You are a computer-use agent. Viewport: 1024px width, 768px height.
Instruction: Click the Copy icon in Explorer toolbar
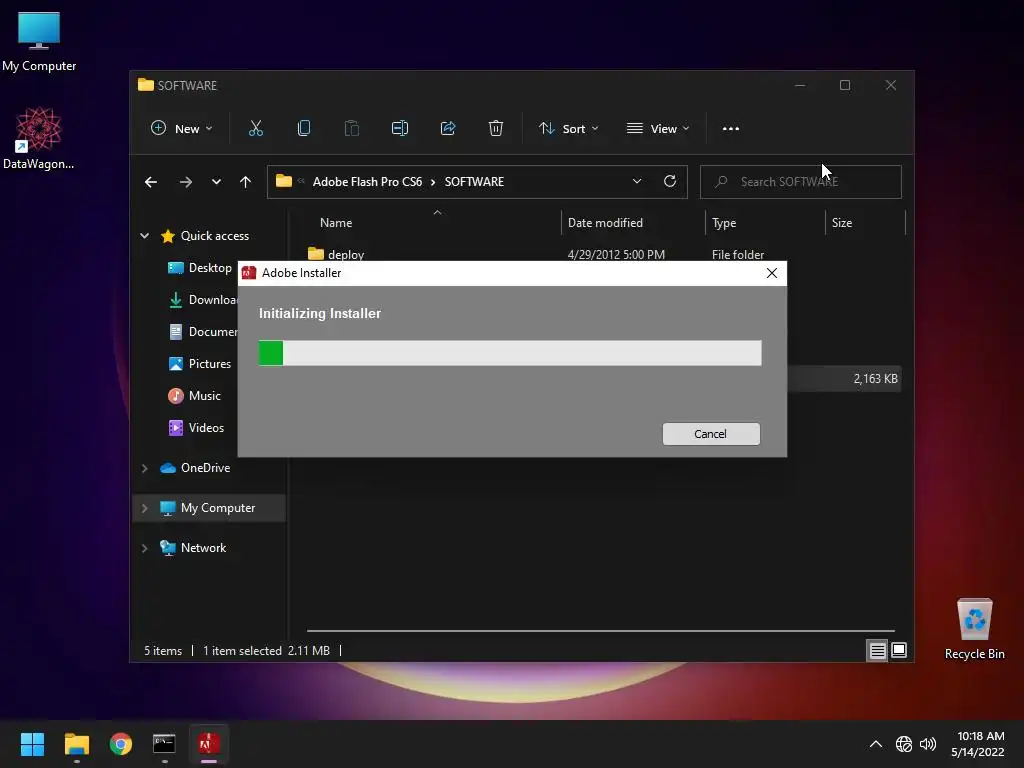(x=304, y=129)
